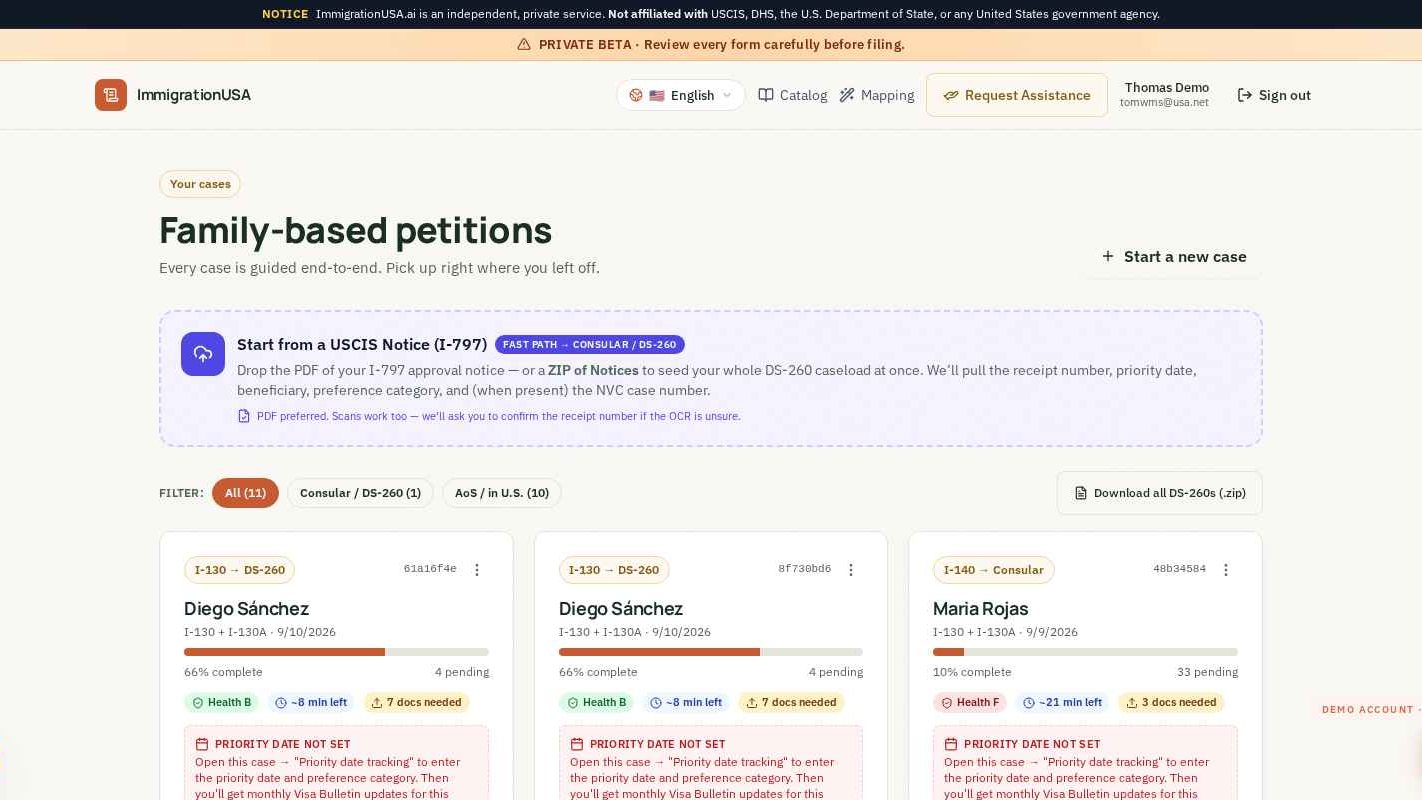
Task: Click the FAST PATH → CONSULAR / DS-260 badge
Action: [590, 345]
